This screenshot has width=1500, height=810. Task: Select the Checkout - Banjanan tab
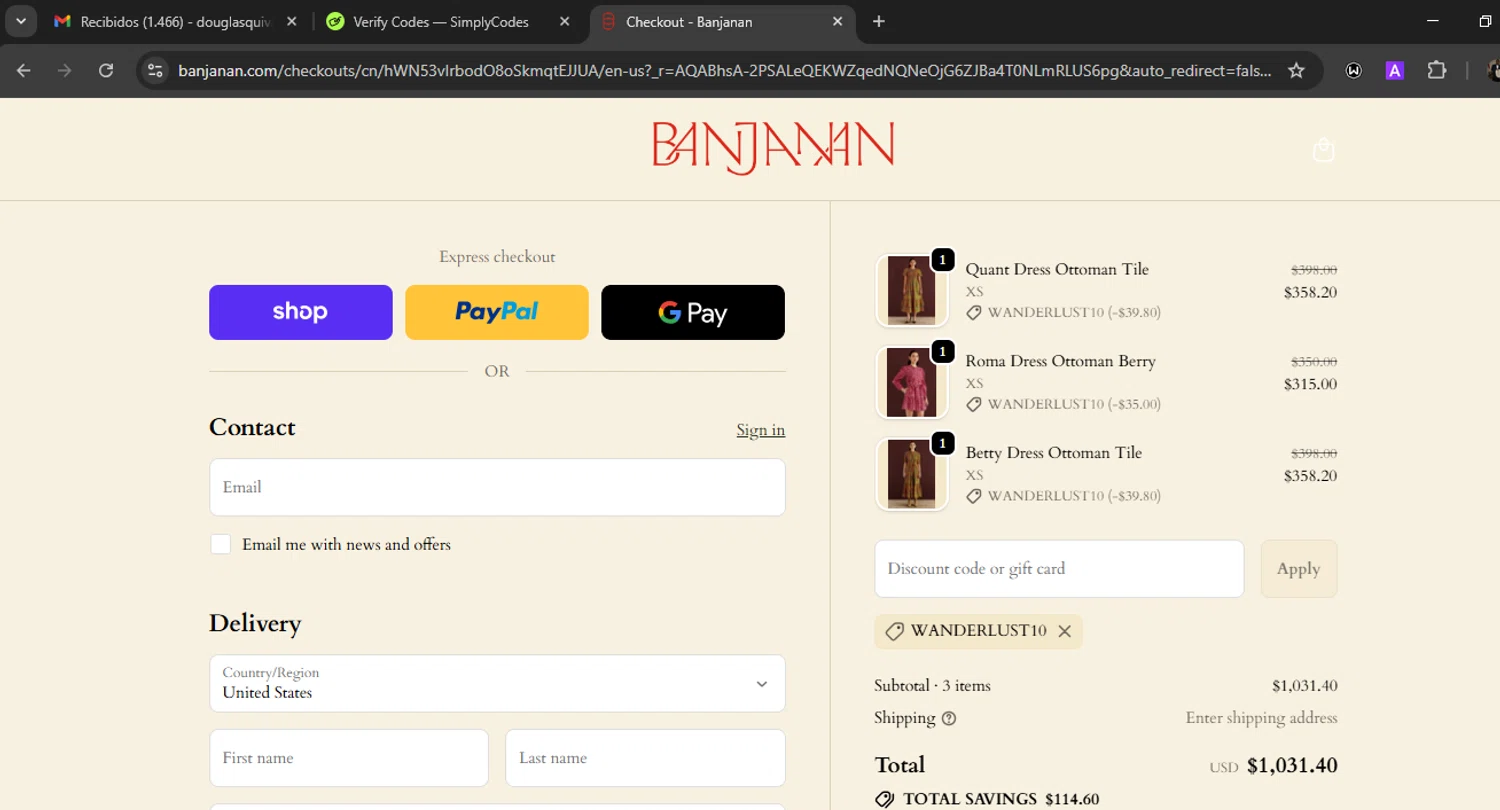tap(720, 22)
